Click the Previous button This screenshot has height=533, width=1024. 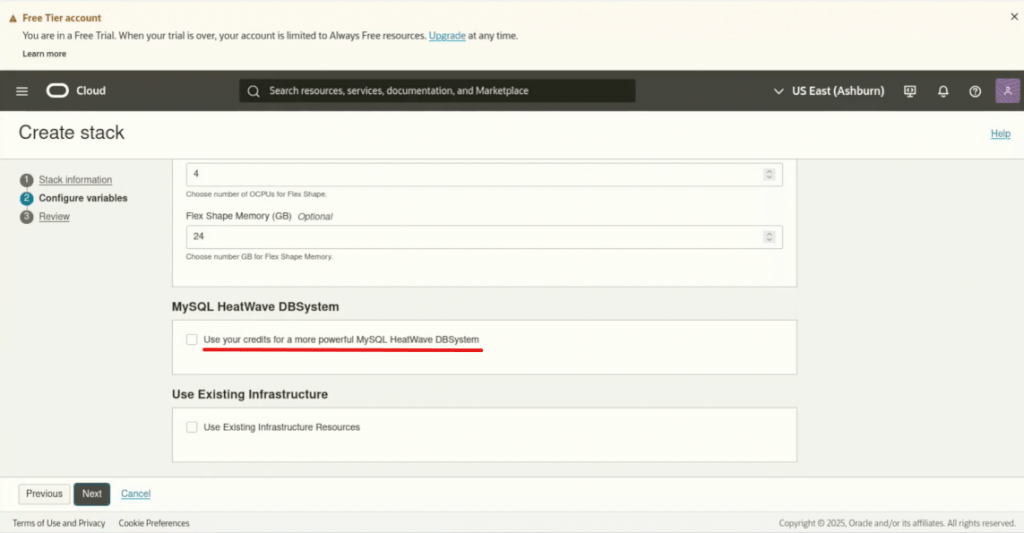tap(44, 494)
